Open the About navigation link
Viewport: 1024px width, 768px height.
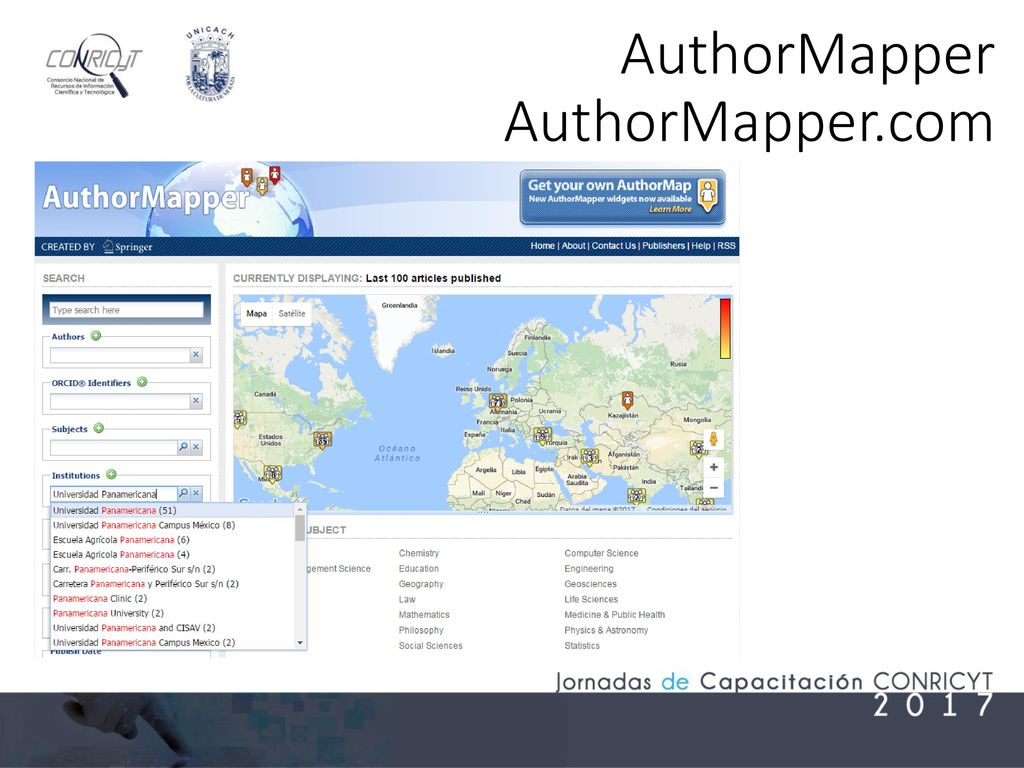[573, 246]
